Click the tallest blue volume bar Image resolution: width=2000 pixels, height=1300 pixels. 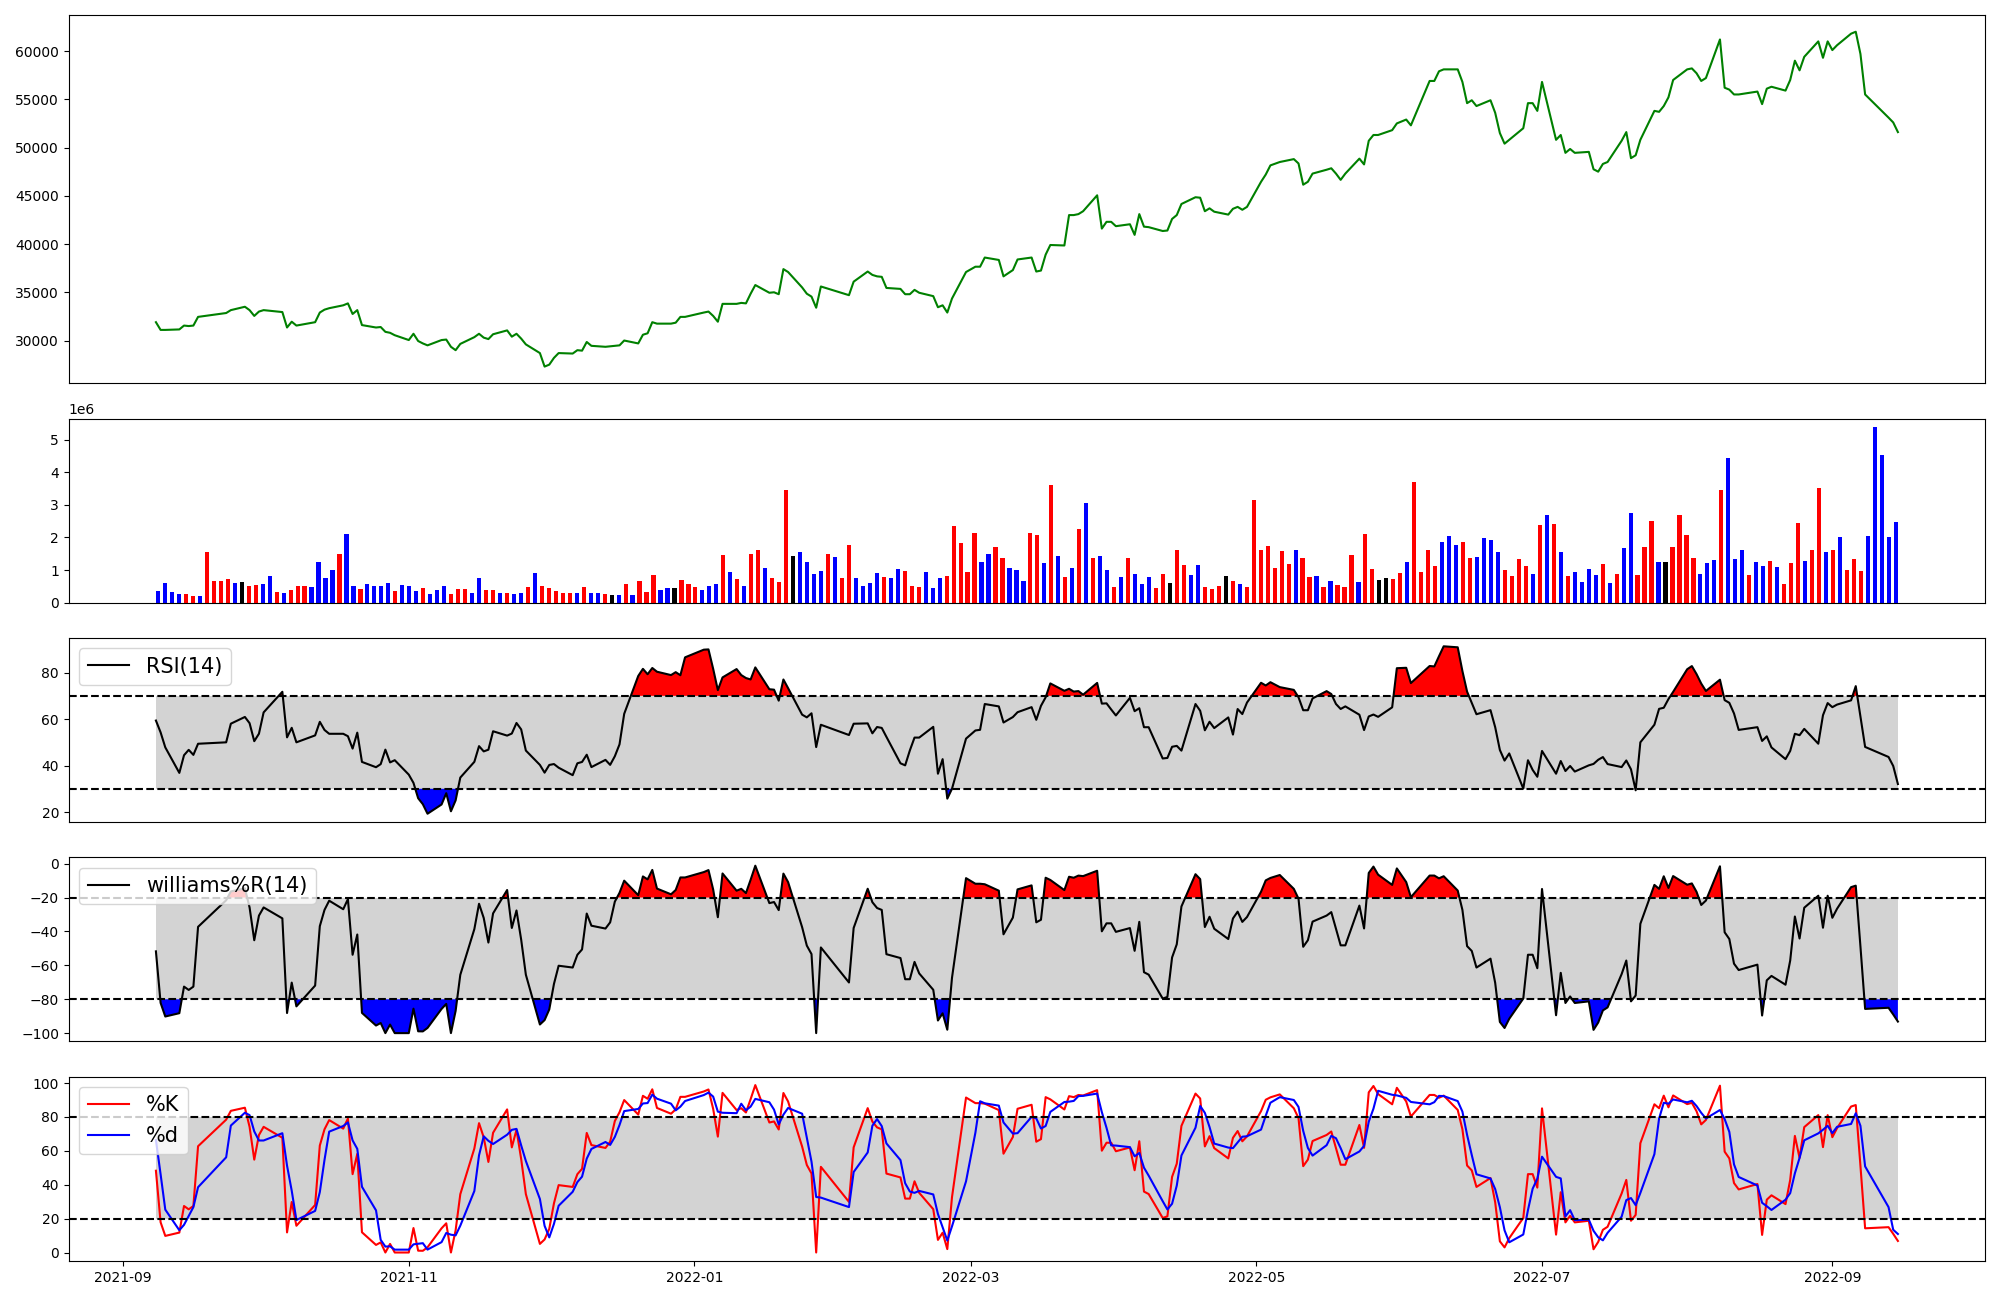click(x=1875, y=515)
